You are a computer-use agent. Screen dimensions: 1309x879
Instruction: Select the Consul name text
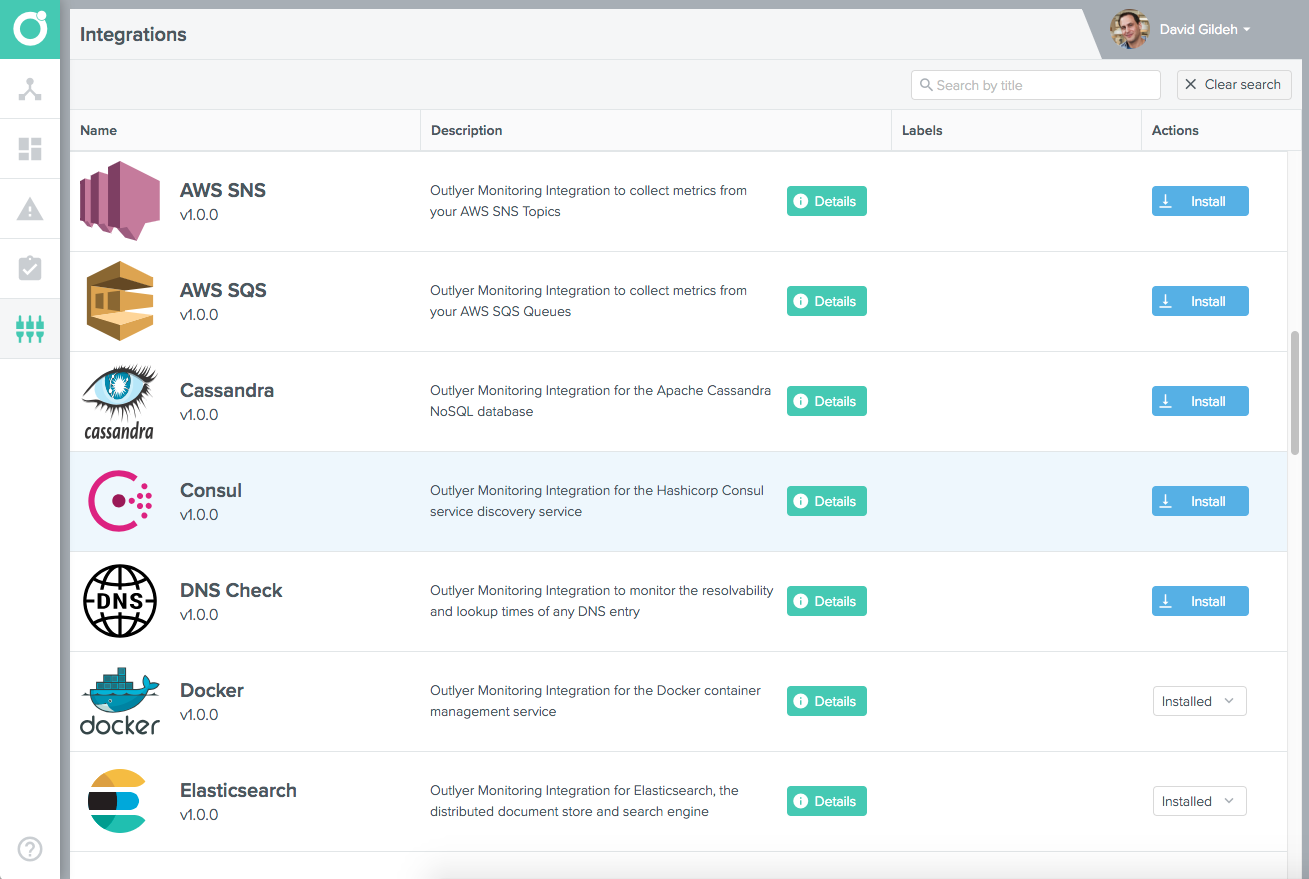pyautogui.click(x=211, y=490)
